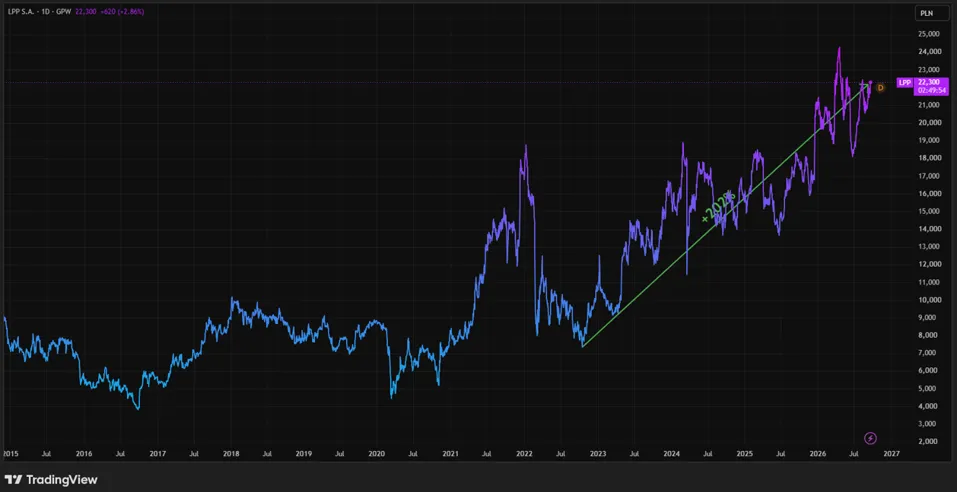This screenshot has width=957, height=492.
Task: Click the 2026 label on time axis
Action: 818,454
